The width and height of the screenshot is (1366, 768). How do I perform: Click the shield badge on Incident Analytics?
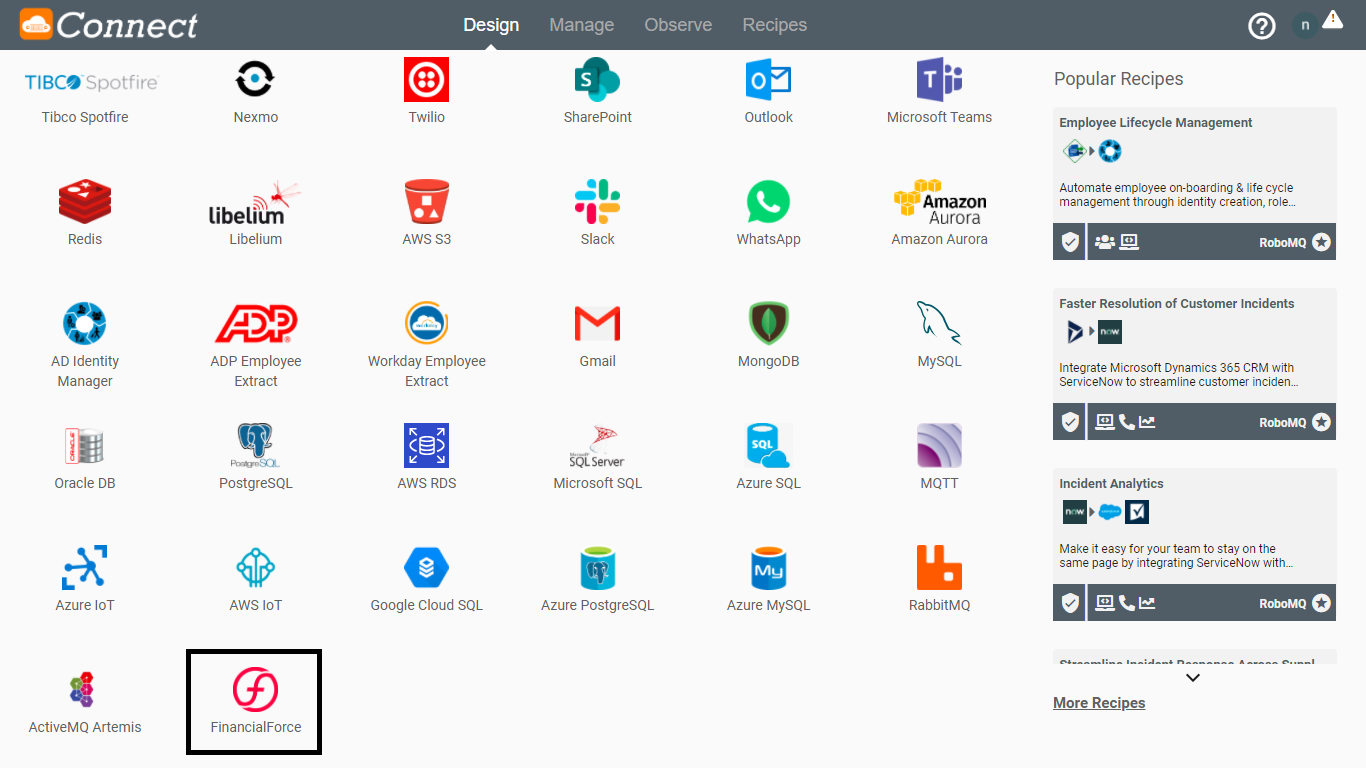point(1069,603)
